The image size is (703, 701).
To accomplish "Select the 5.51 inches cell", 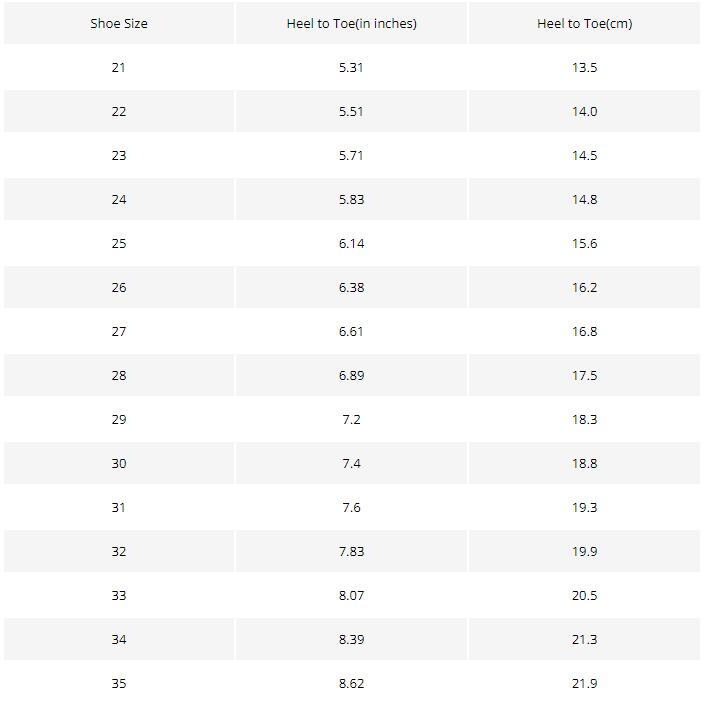I will pyautogui.click(x=351, y=111).
